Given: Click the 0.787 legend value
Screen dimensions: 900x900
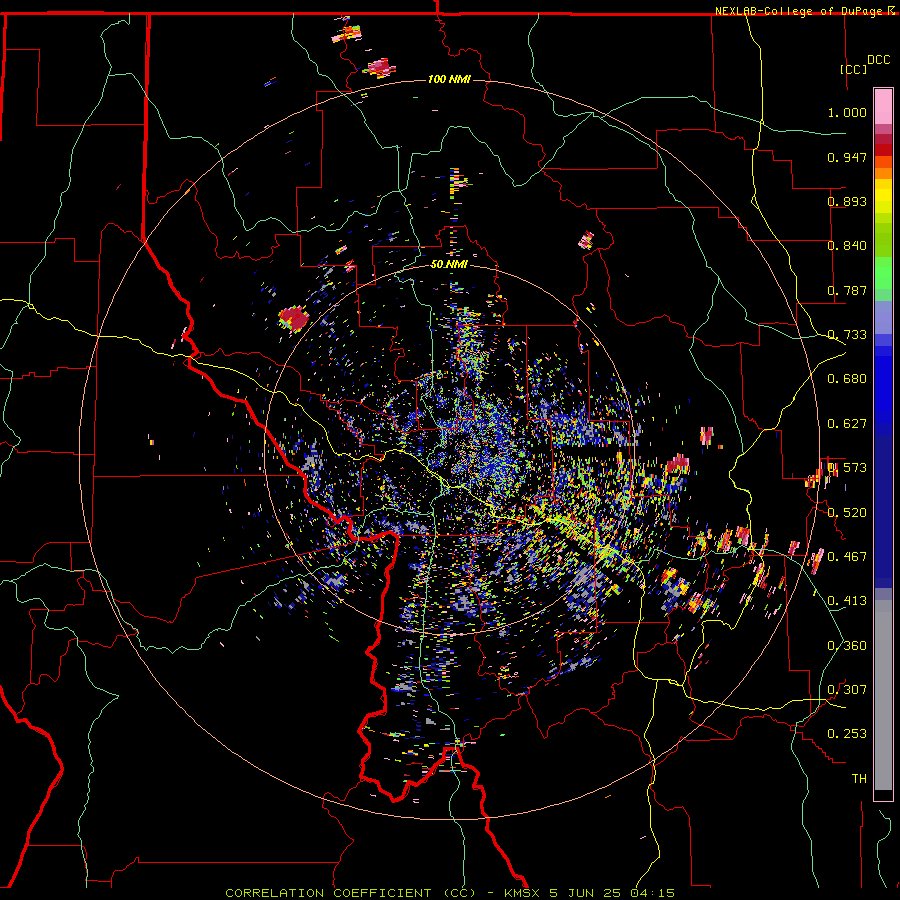Looking at the screenshot, I should tap(847, 290).
